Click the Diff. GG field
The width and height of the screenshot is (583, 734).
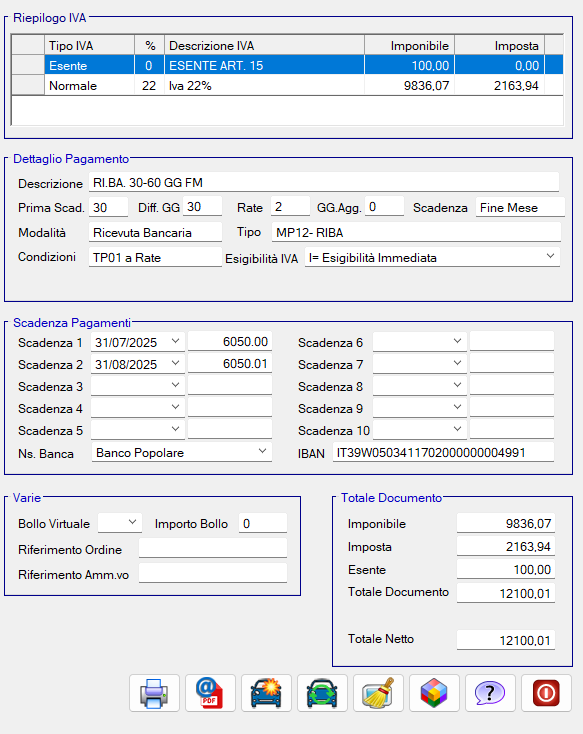coord(202,206)
